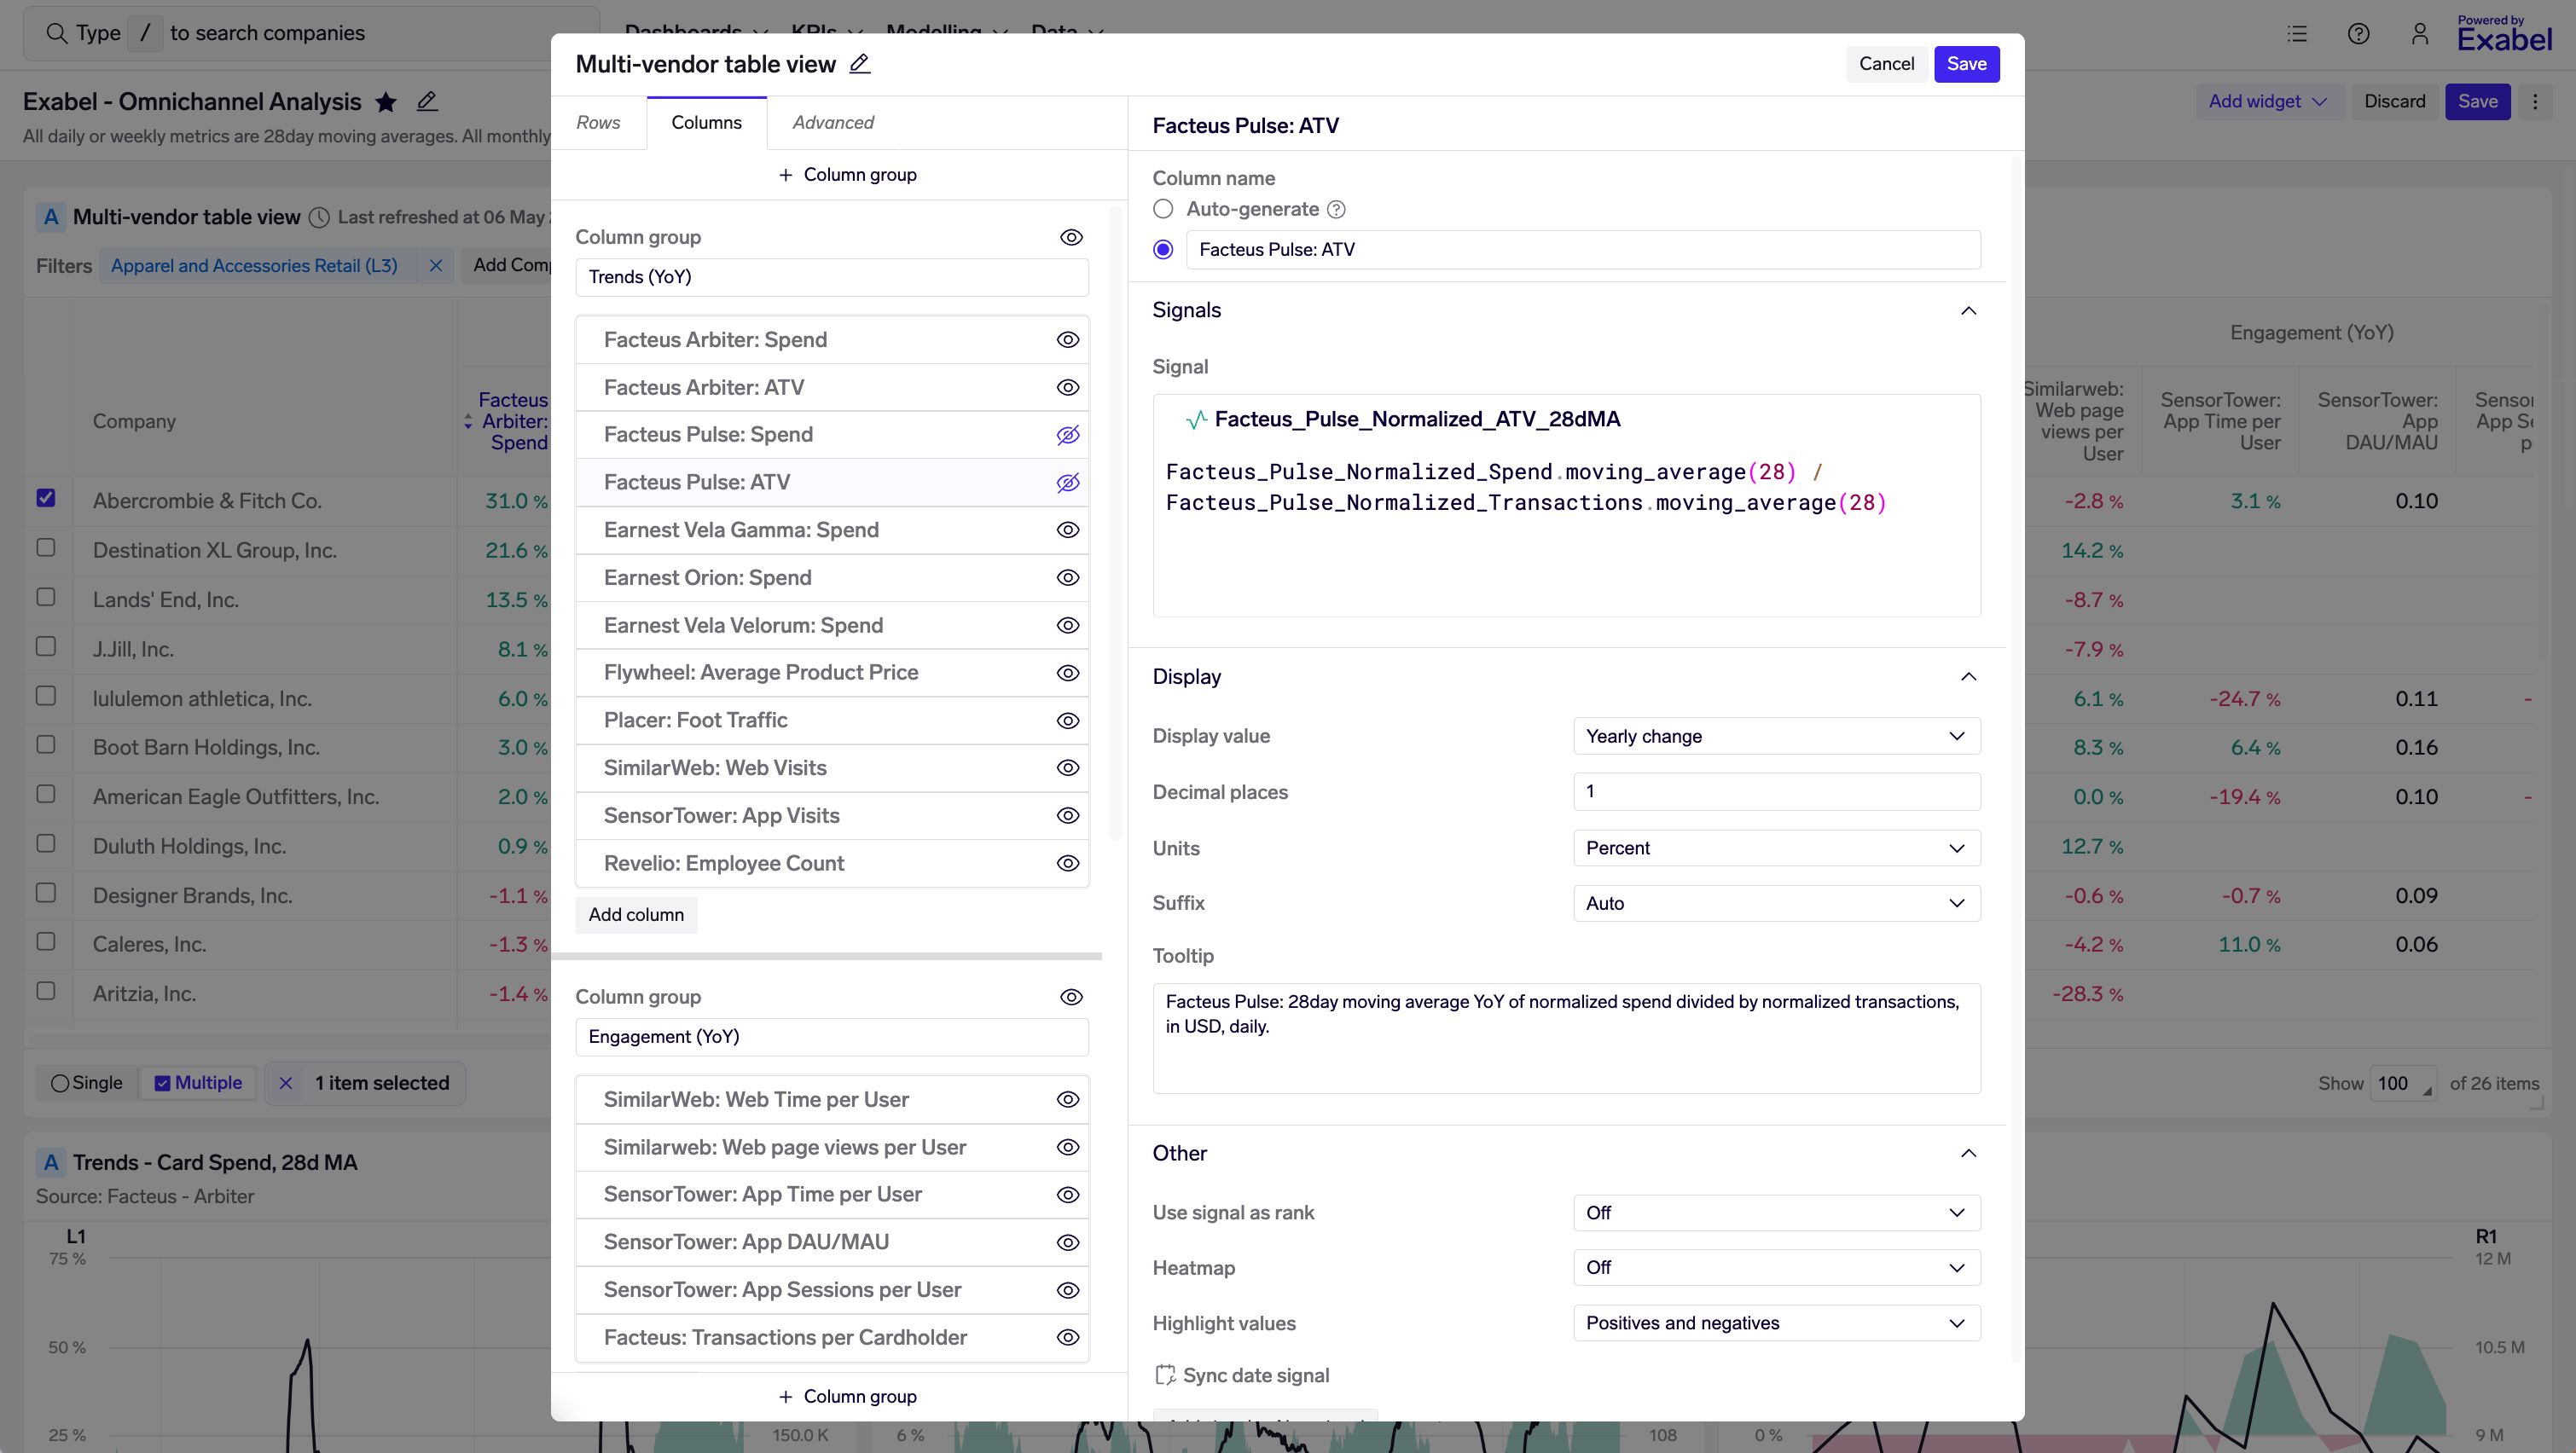
Task: Click the last refreshed clock icon
Action: click(319, 218)
